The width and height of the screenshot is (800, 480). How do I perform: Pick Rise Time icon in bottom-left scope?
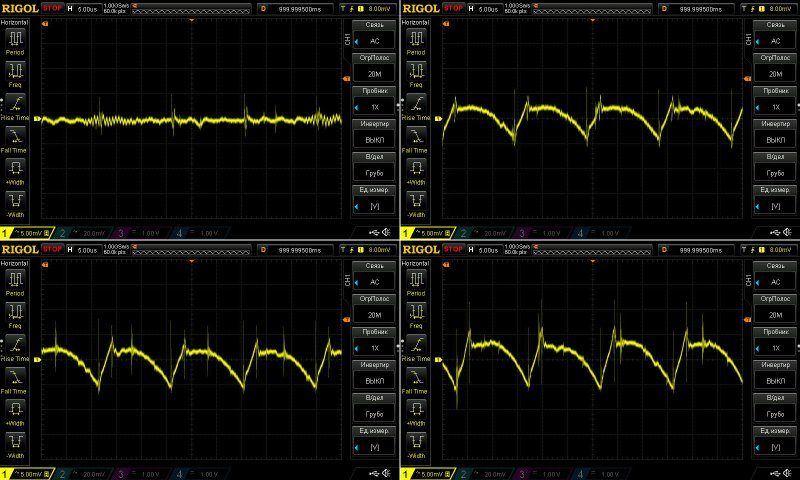[x=18, y=345]
